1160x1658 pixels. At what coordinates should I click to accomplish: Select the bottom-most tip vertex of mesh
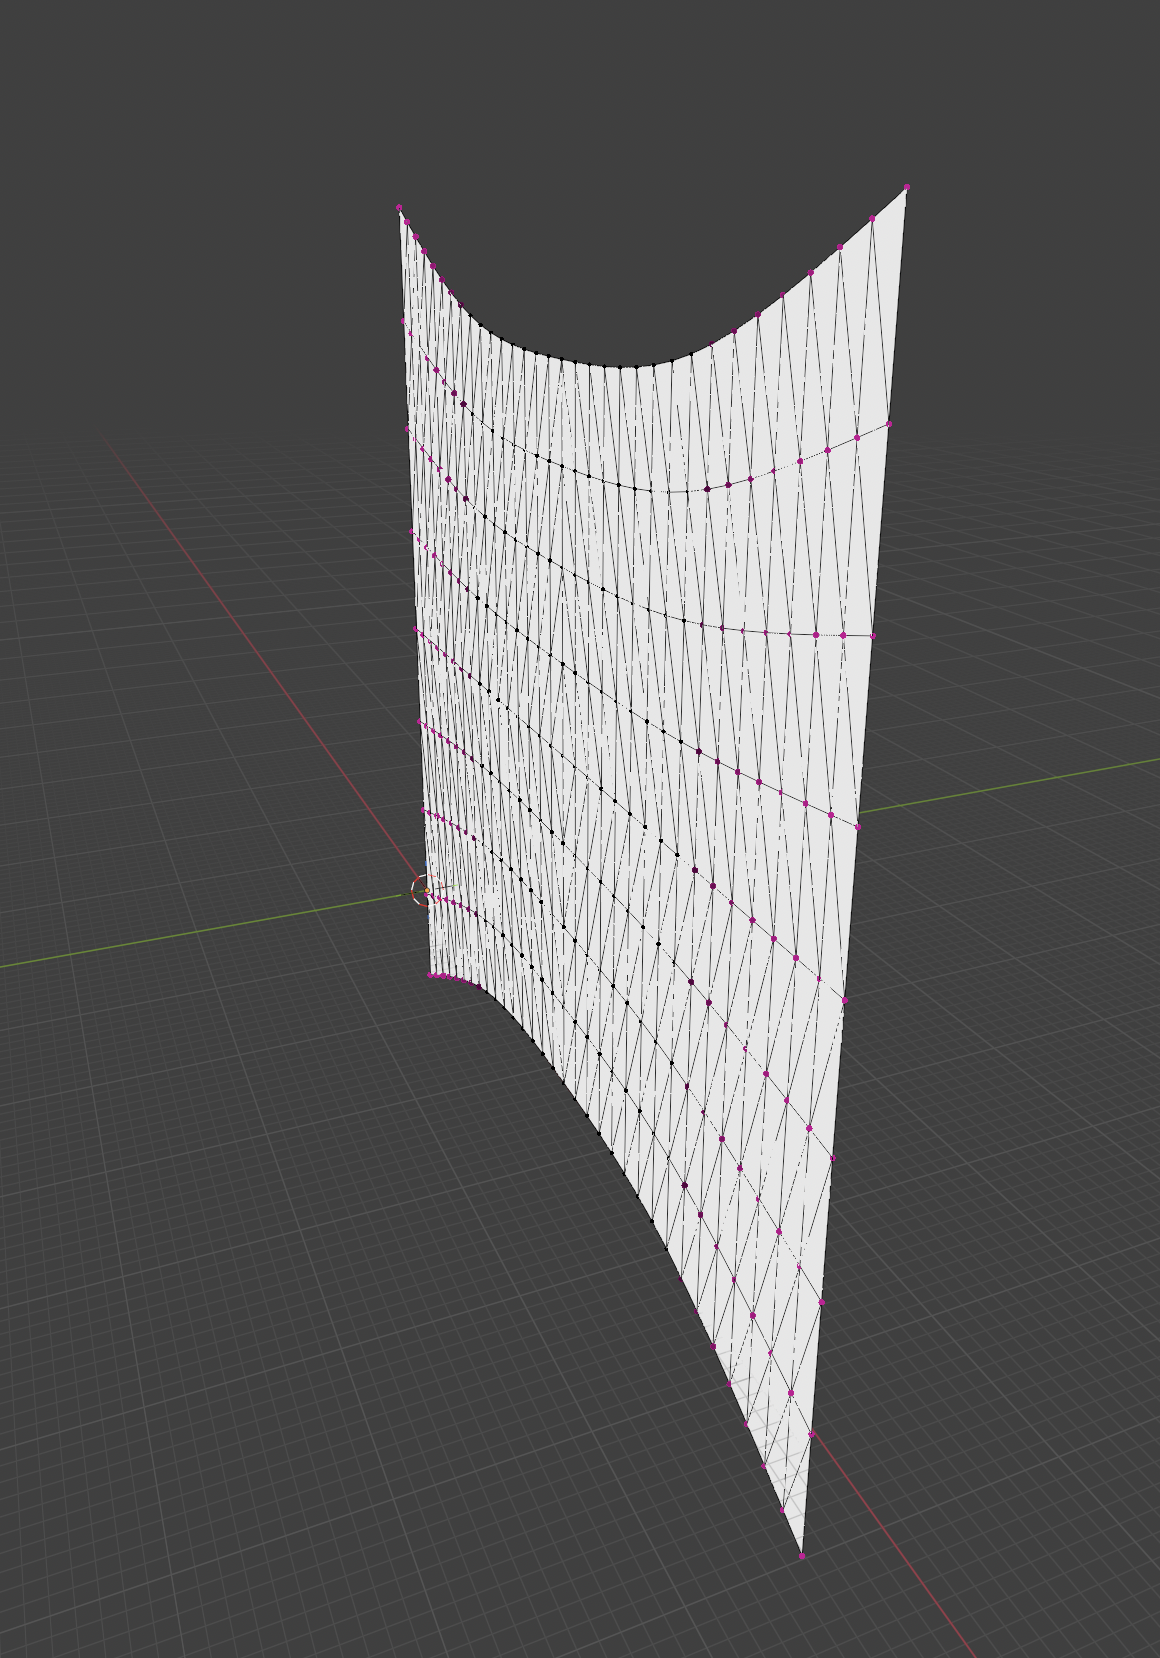pyautogui.click(x=802, y=1556)
